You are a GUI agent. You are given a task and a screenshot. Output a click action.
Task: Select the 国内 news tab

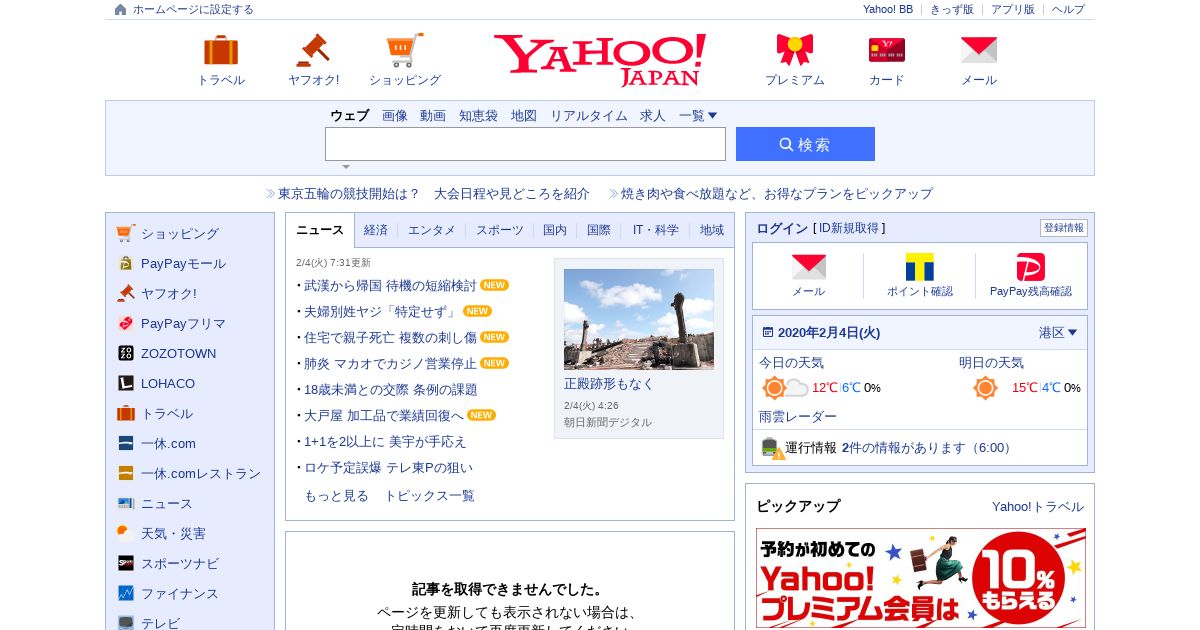(x=555, y=230)
